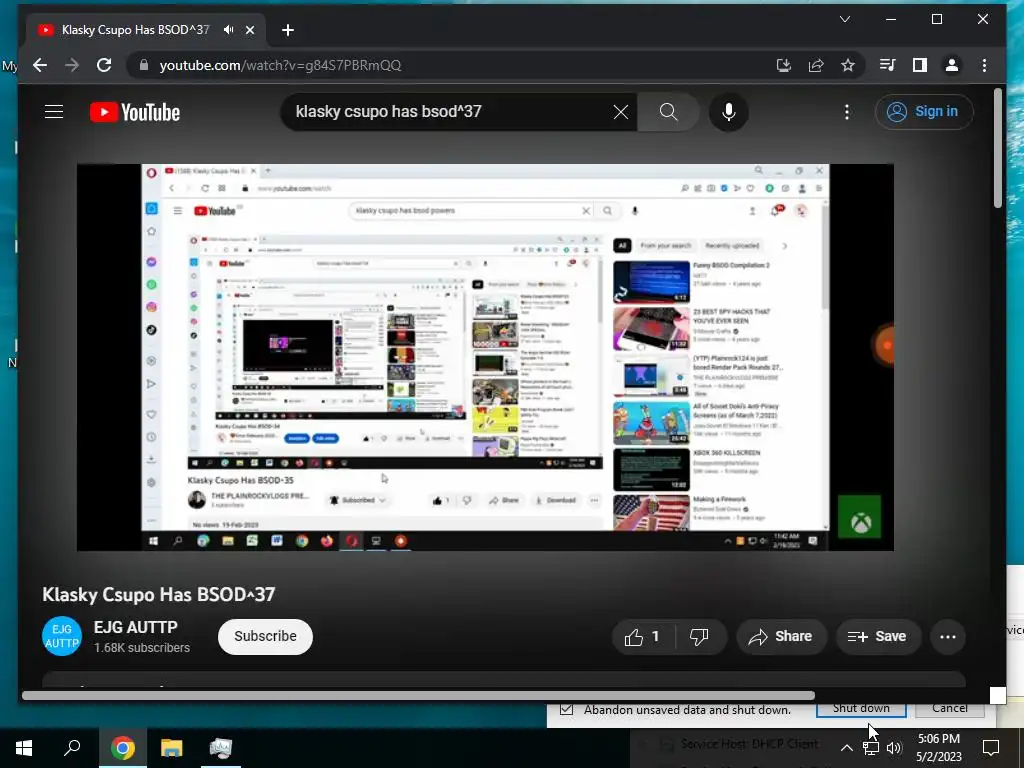The width and height of the screenshot is (1024, 768).
Task: Go back in Chrome
Action: tap(40, 65)
